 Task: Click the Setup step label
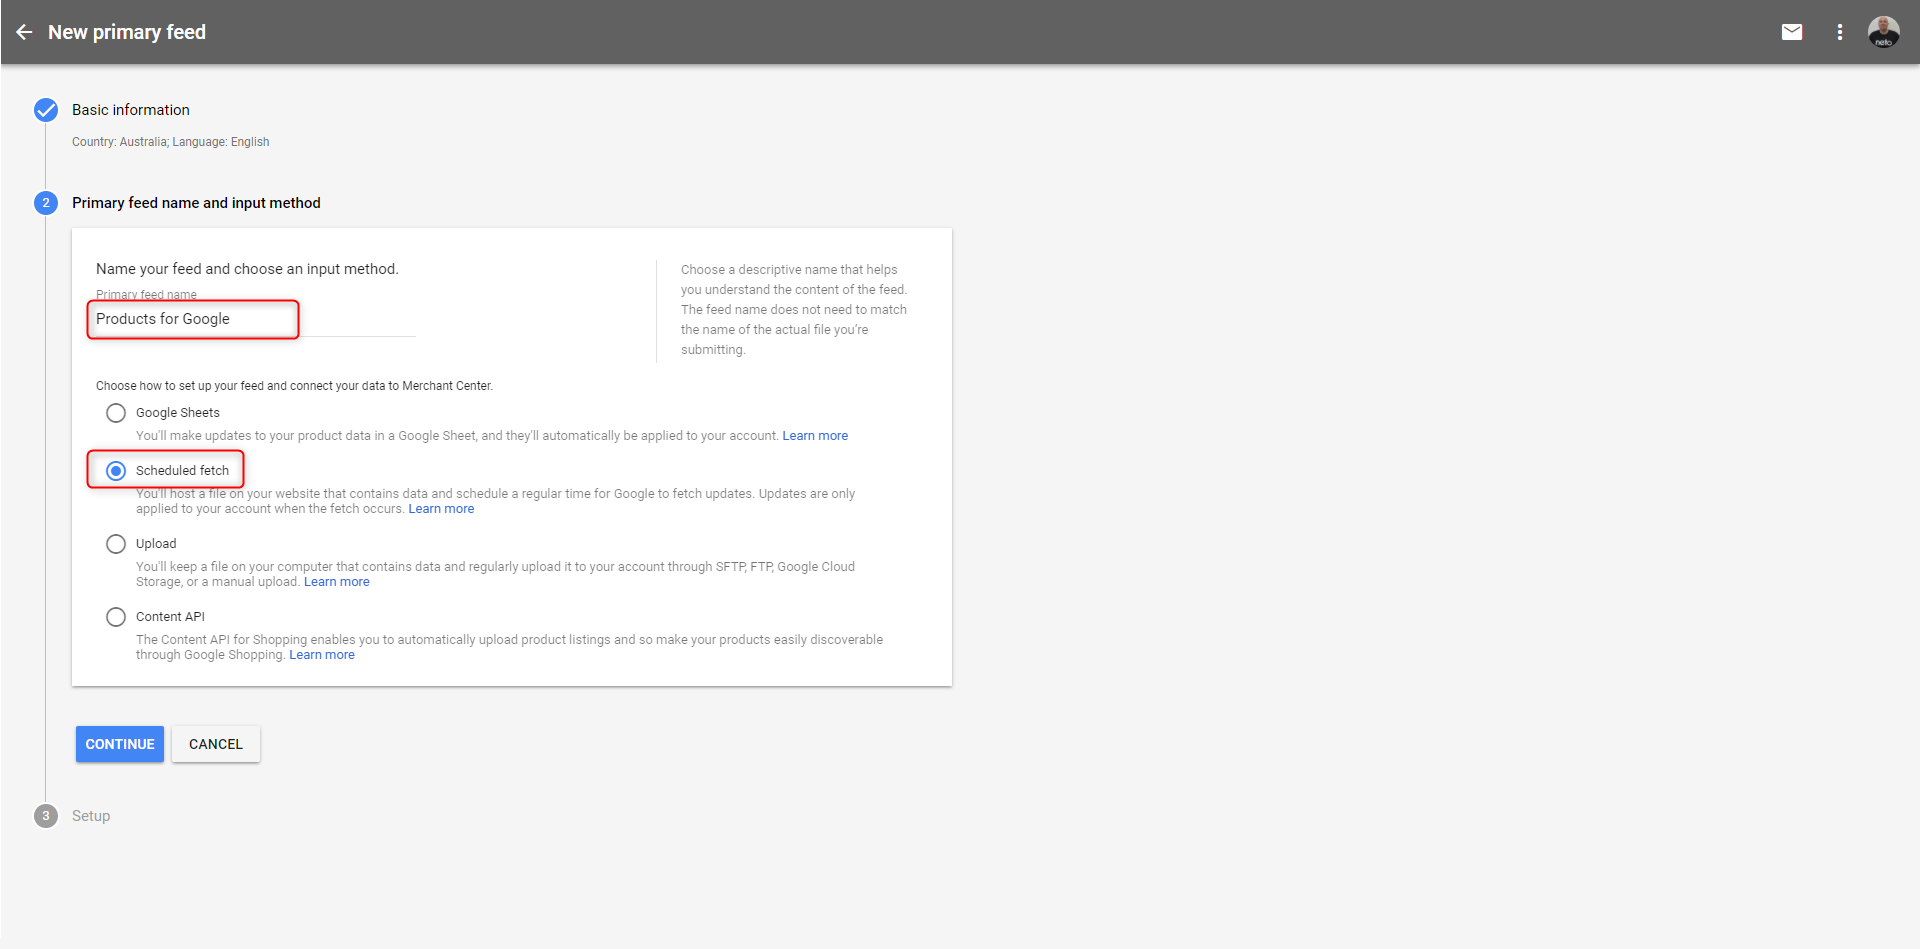click(x=91, y=816)
